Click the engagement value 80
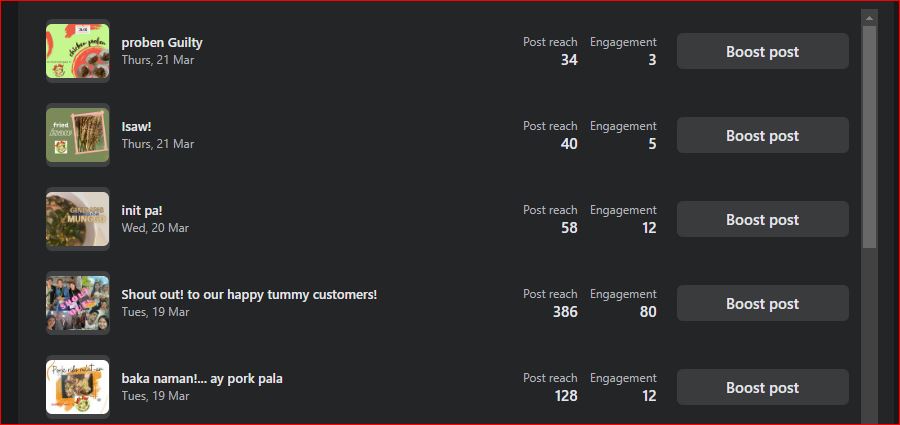Screen dimensions: 900x425 (x=647, y=312)
